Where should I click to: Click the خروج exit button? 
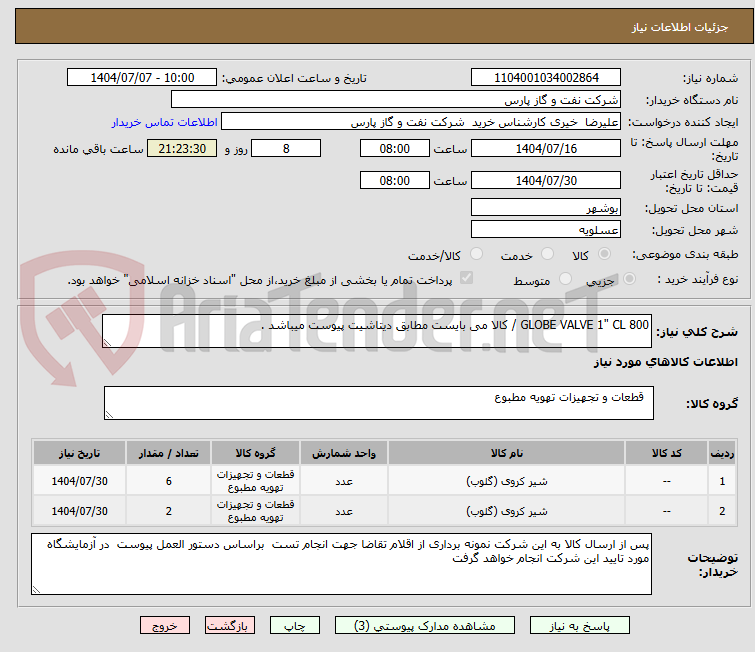(x=165, y=625)
